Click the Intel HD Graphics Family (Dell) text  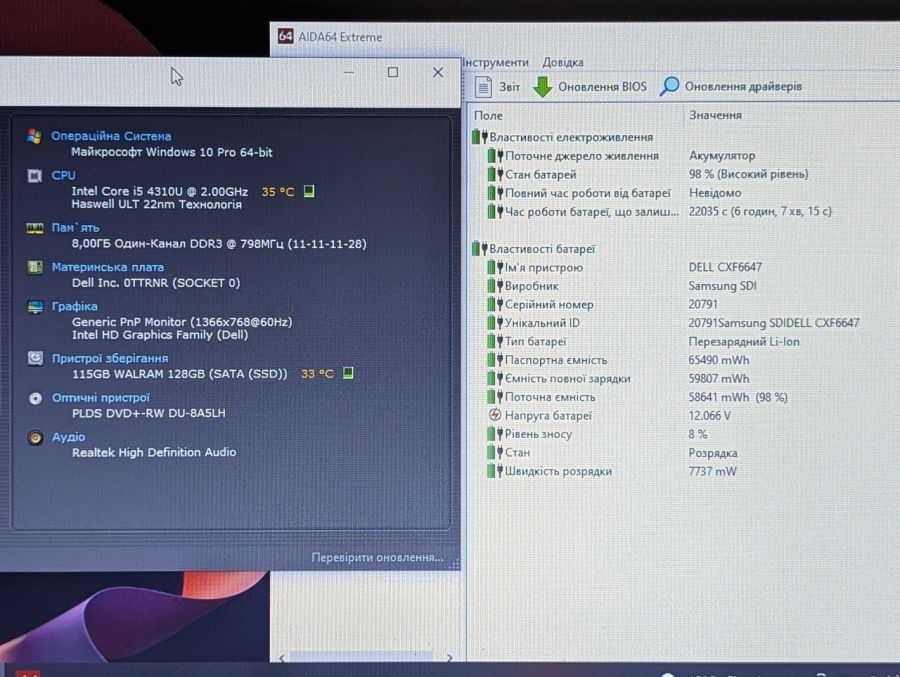pyautogui.click(x=160, y=335)
